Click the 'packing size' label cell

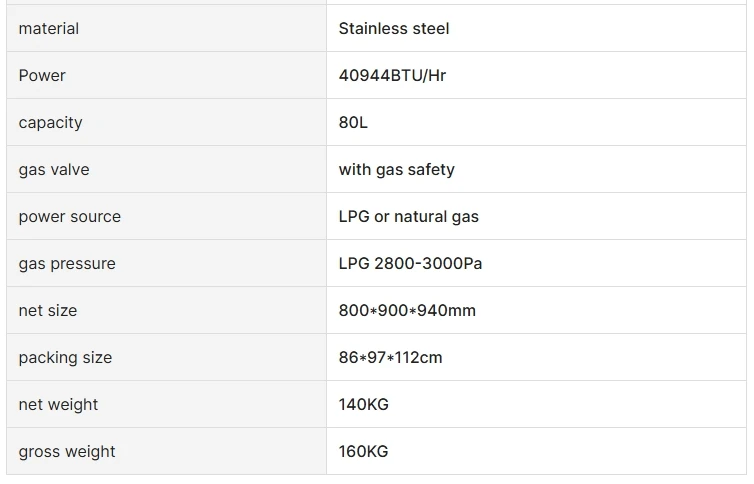tap(65, 357)
